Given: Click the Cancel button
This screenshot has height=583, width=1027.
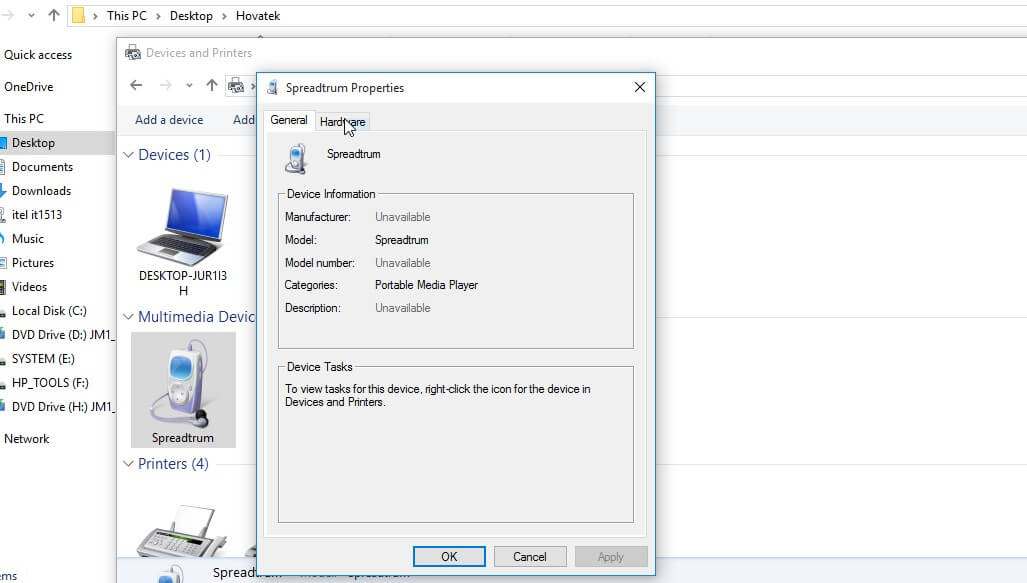Looking at the screenshot, I should pos(529,556).
